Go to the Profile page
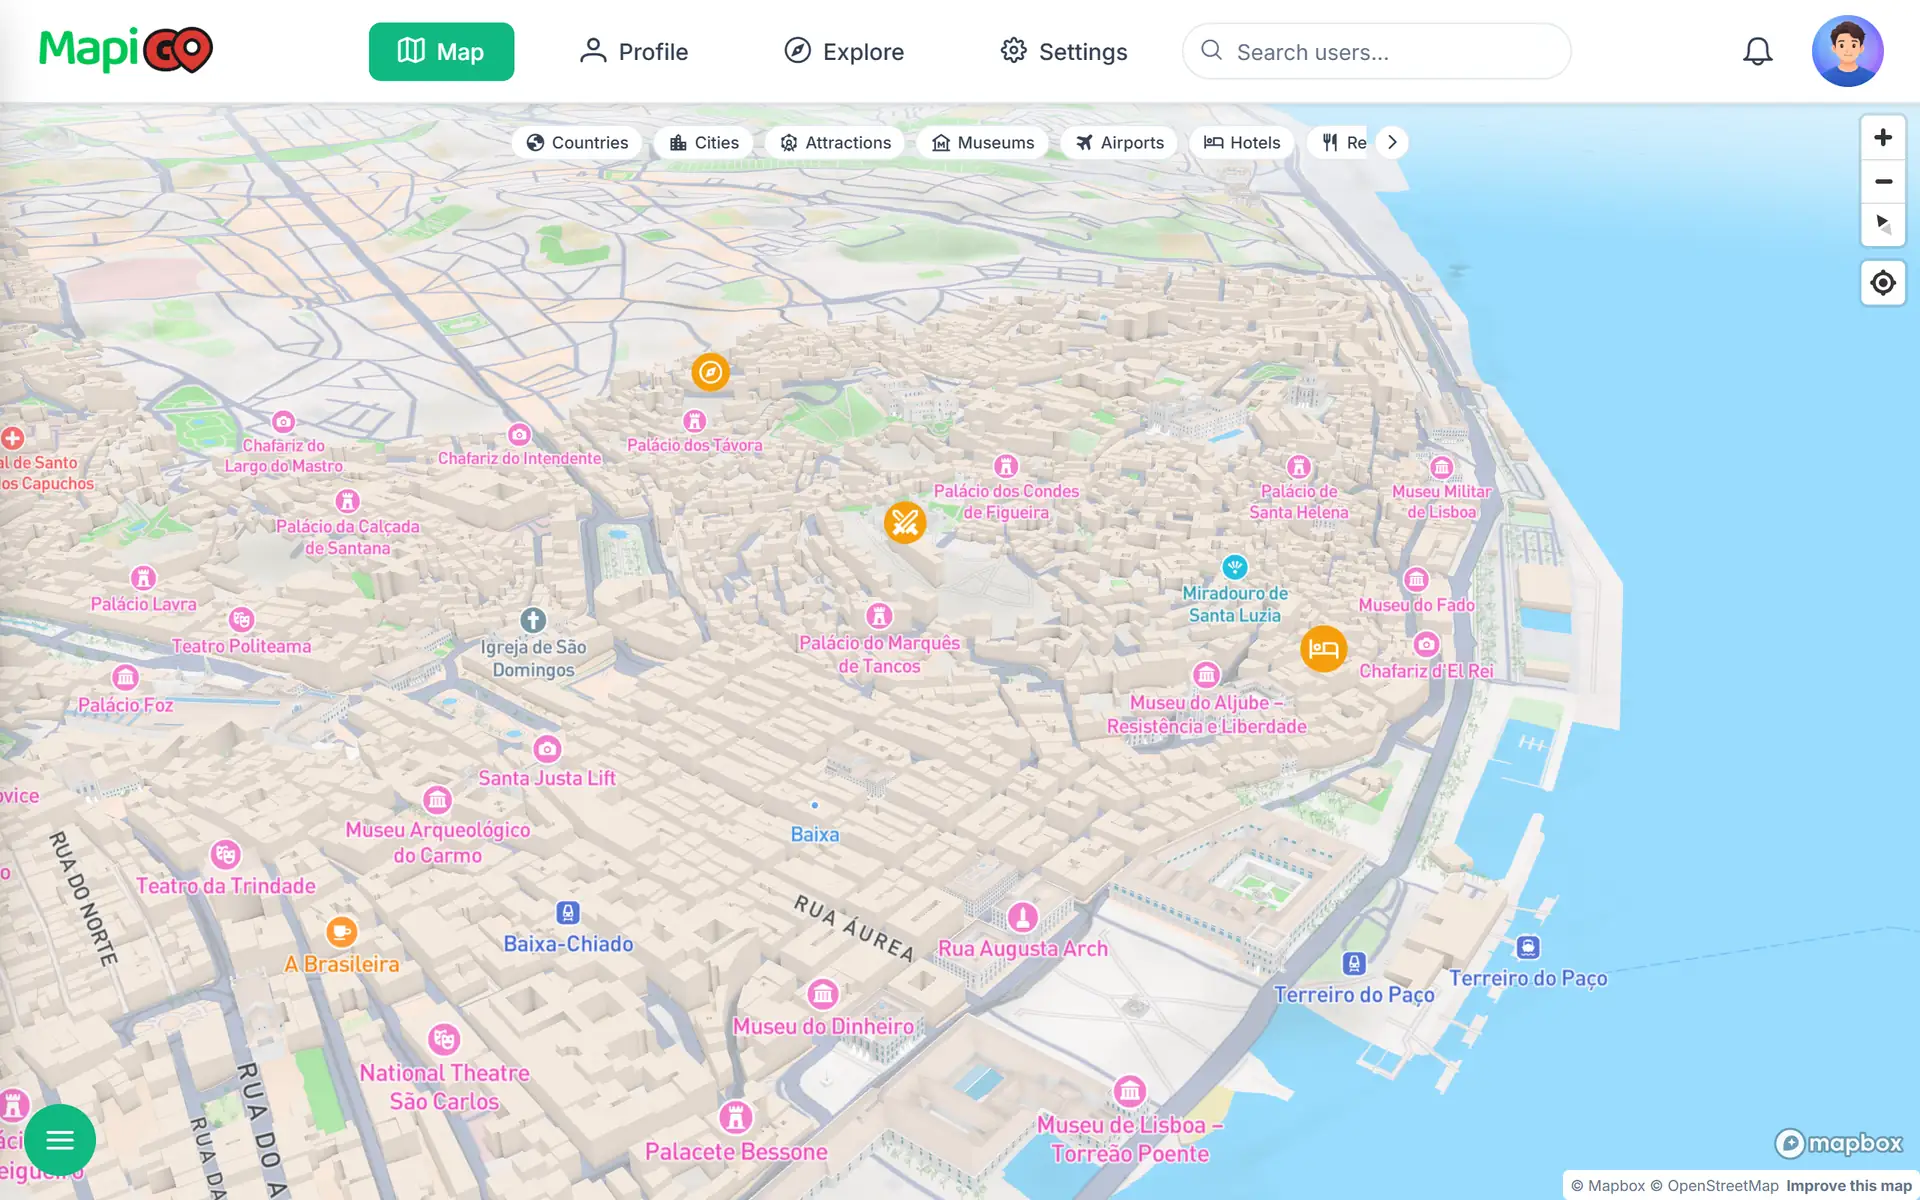 pos(634,51)
